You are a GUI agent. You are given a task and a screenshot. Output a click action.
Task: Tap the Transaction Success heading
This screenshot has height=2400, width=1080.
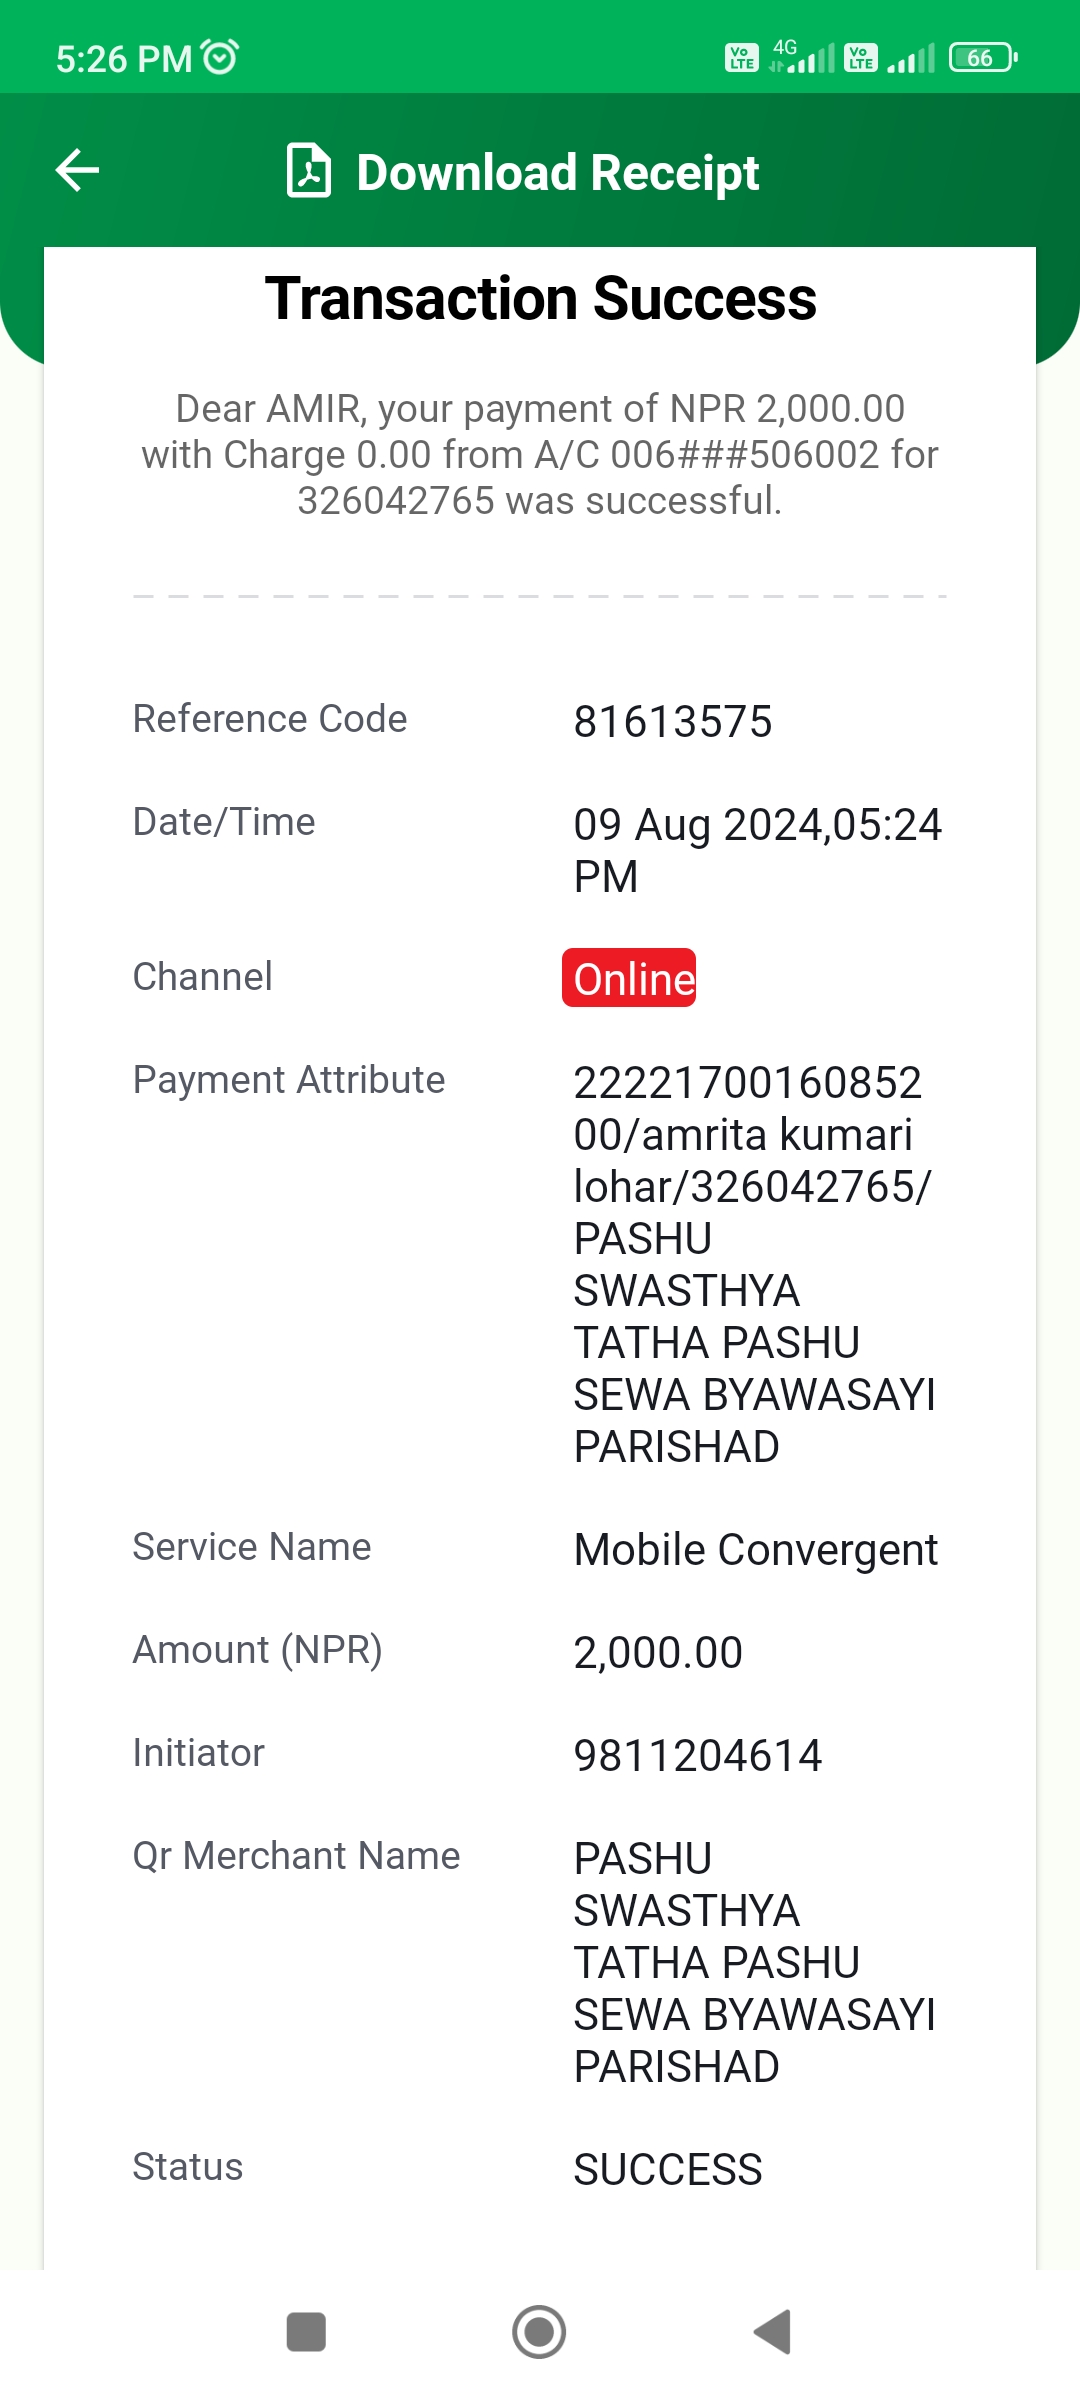[x=540, y=299]
